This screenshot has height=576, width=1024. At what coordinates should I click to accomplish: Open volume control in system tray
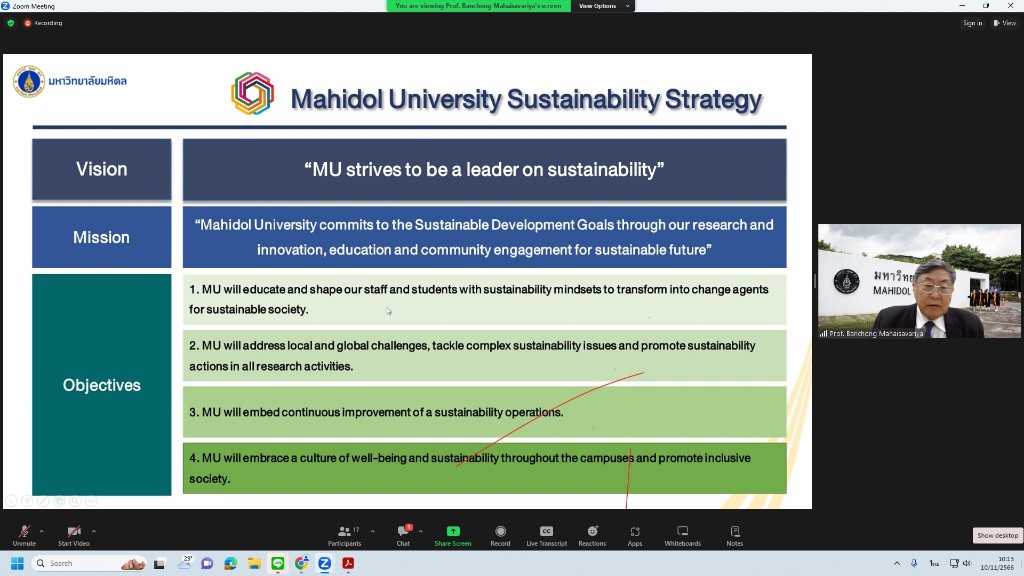coord(967,563)
